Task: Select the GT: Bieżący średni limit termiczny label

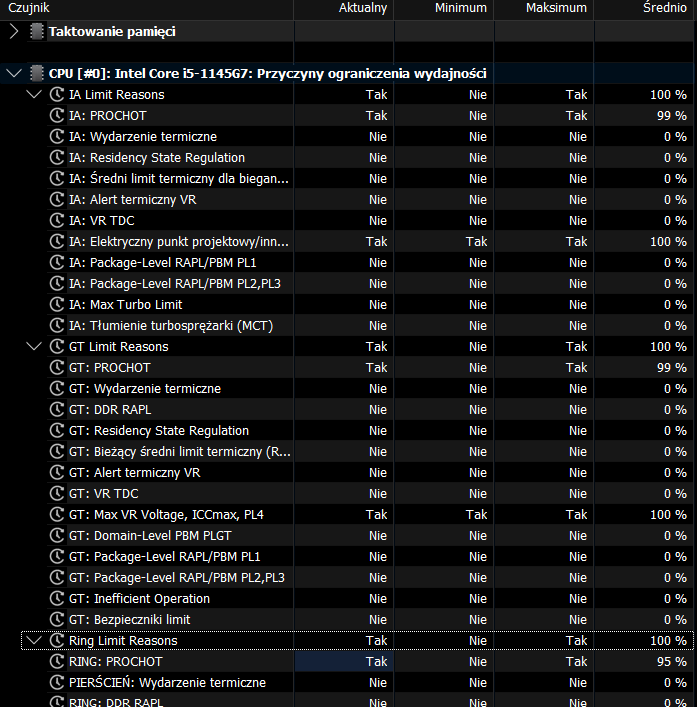Action: (x=179, y=451)
